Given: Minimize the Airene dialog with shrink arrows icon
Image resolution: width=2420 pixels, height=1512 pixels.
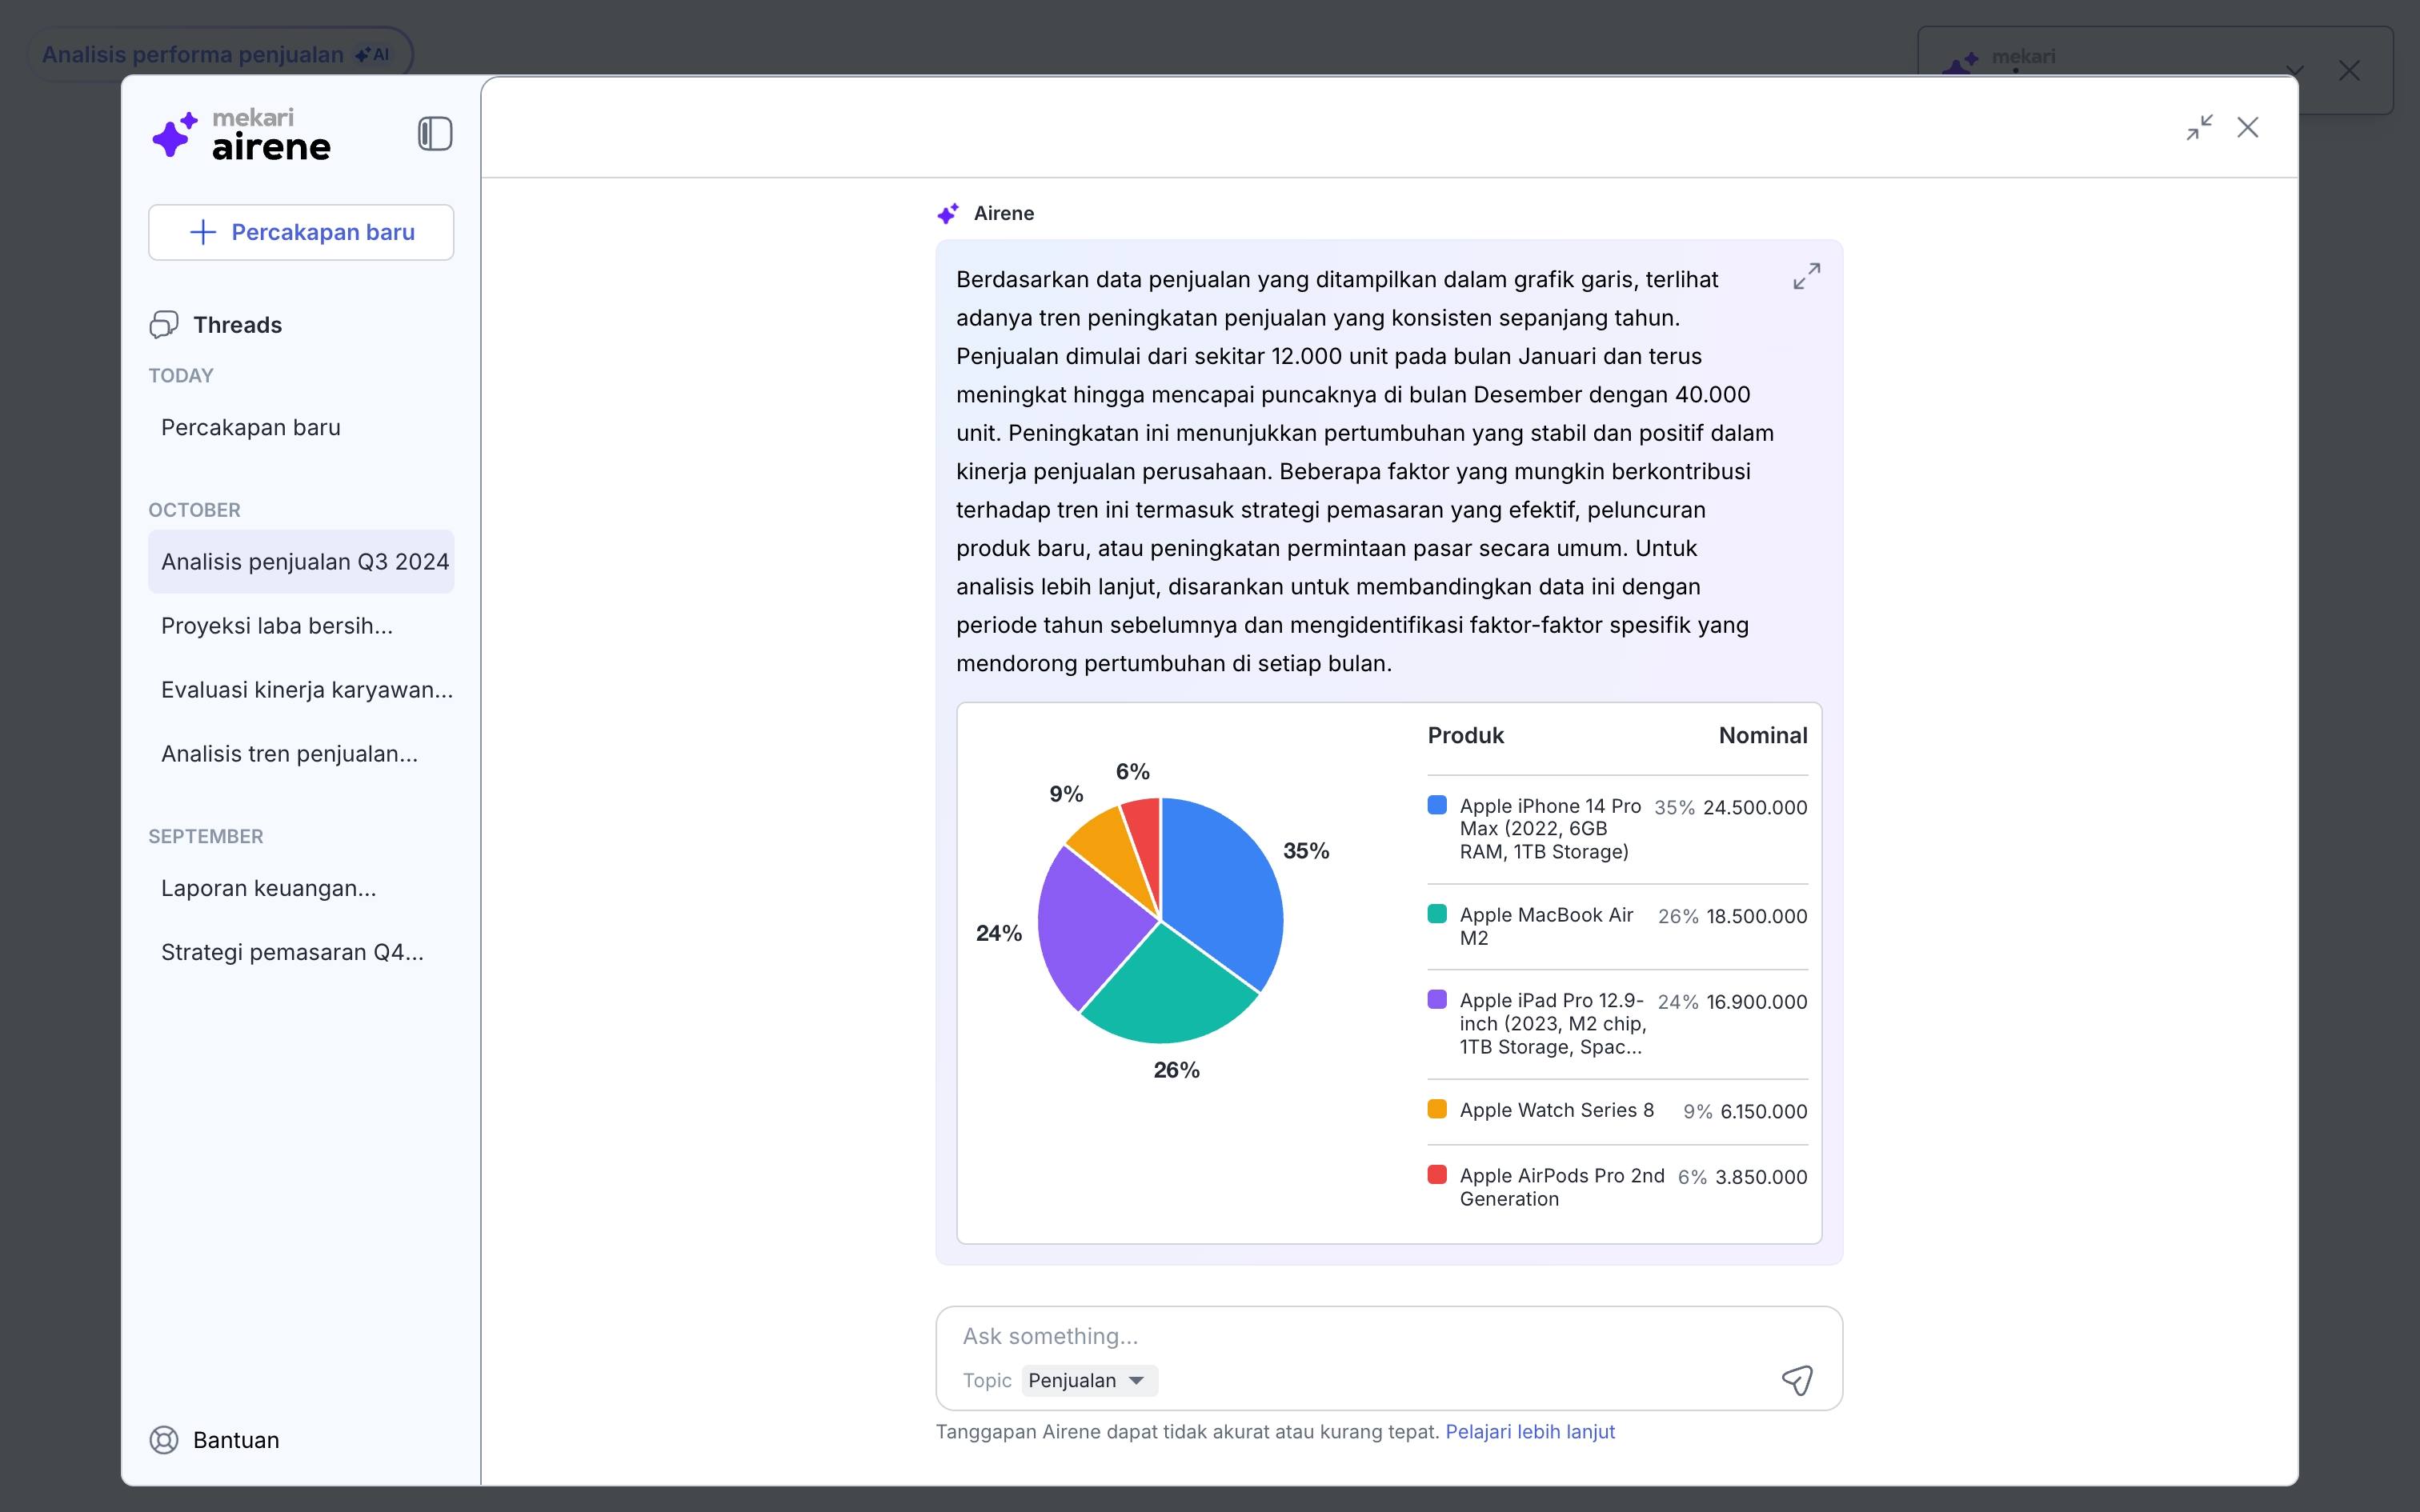Looking at the screenshot, I should (2199, 127).
